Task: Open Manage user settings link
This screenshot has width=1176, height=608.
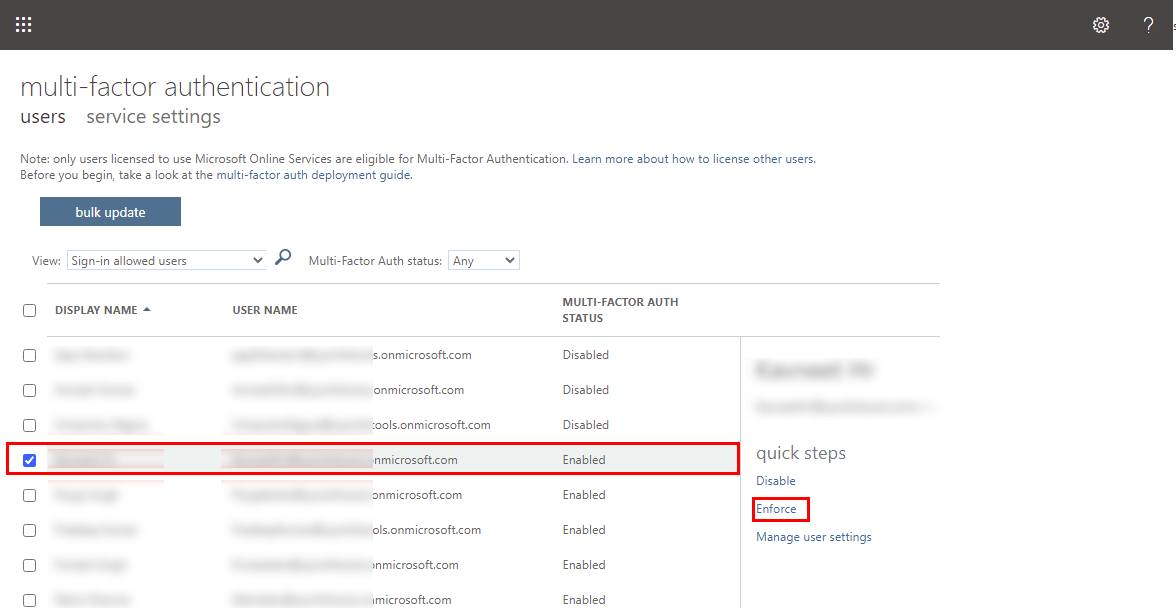Action: click(x=813, y=537)
